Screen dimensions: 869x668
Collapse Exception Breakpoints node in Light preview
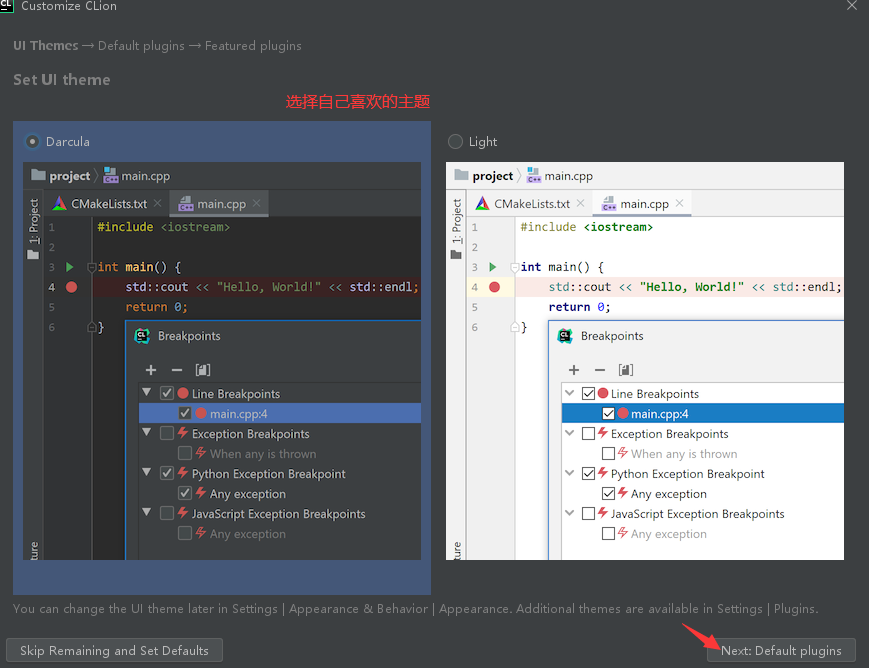570,434
